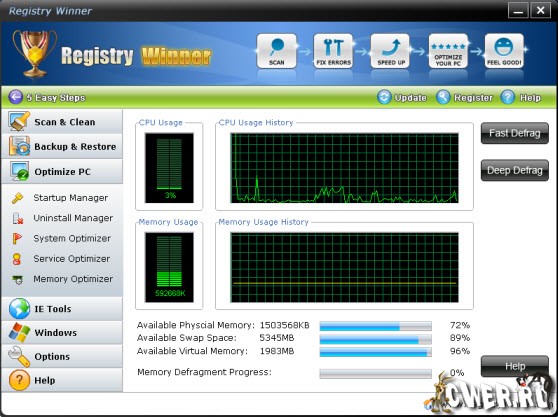Click the Scan step icon in header
558x417 pixels.
tap(277, 51)
